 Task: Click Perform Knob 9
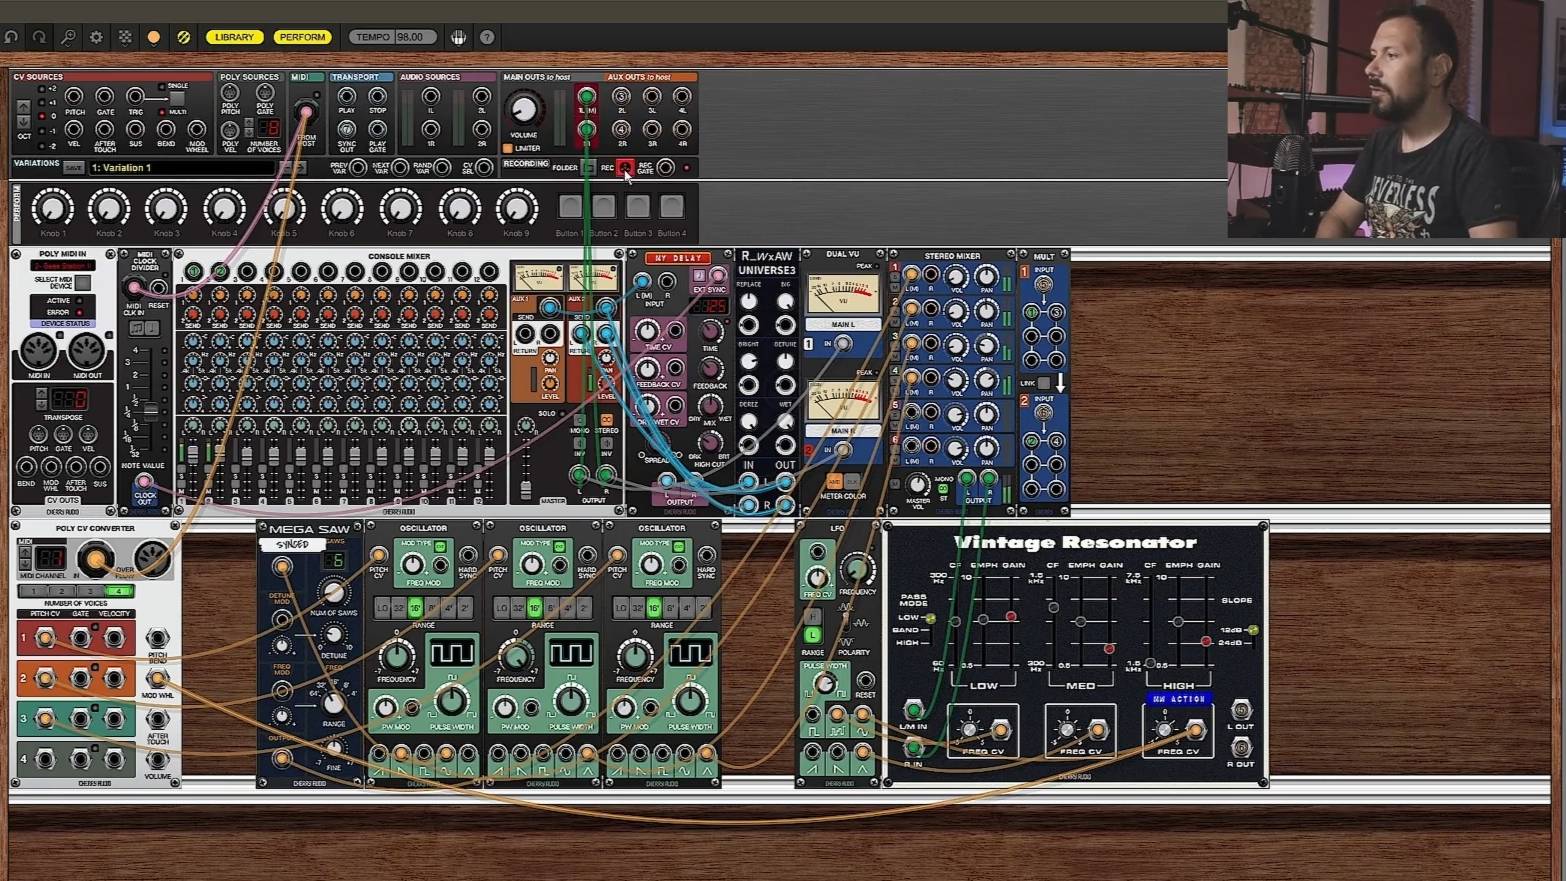coord(516,209)
